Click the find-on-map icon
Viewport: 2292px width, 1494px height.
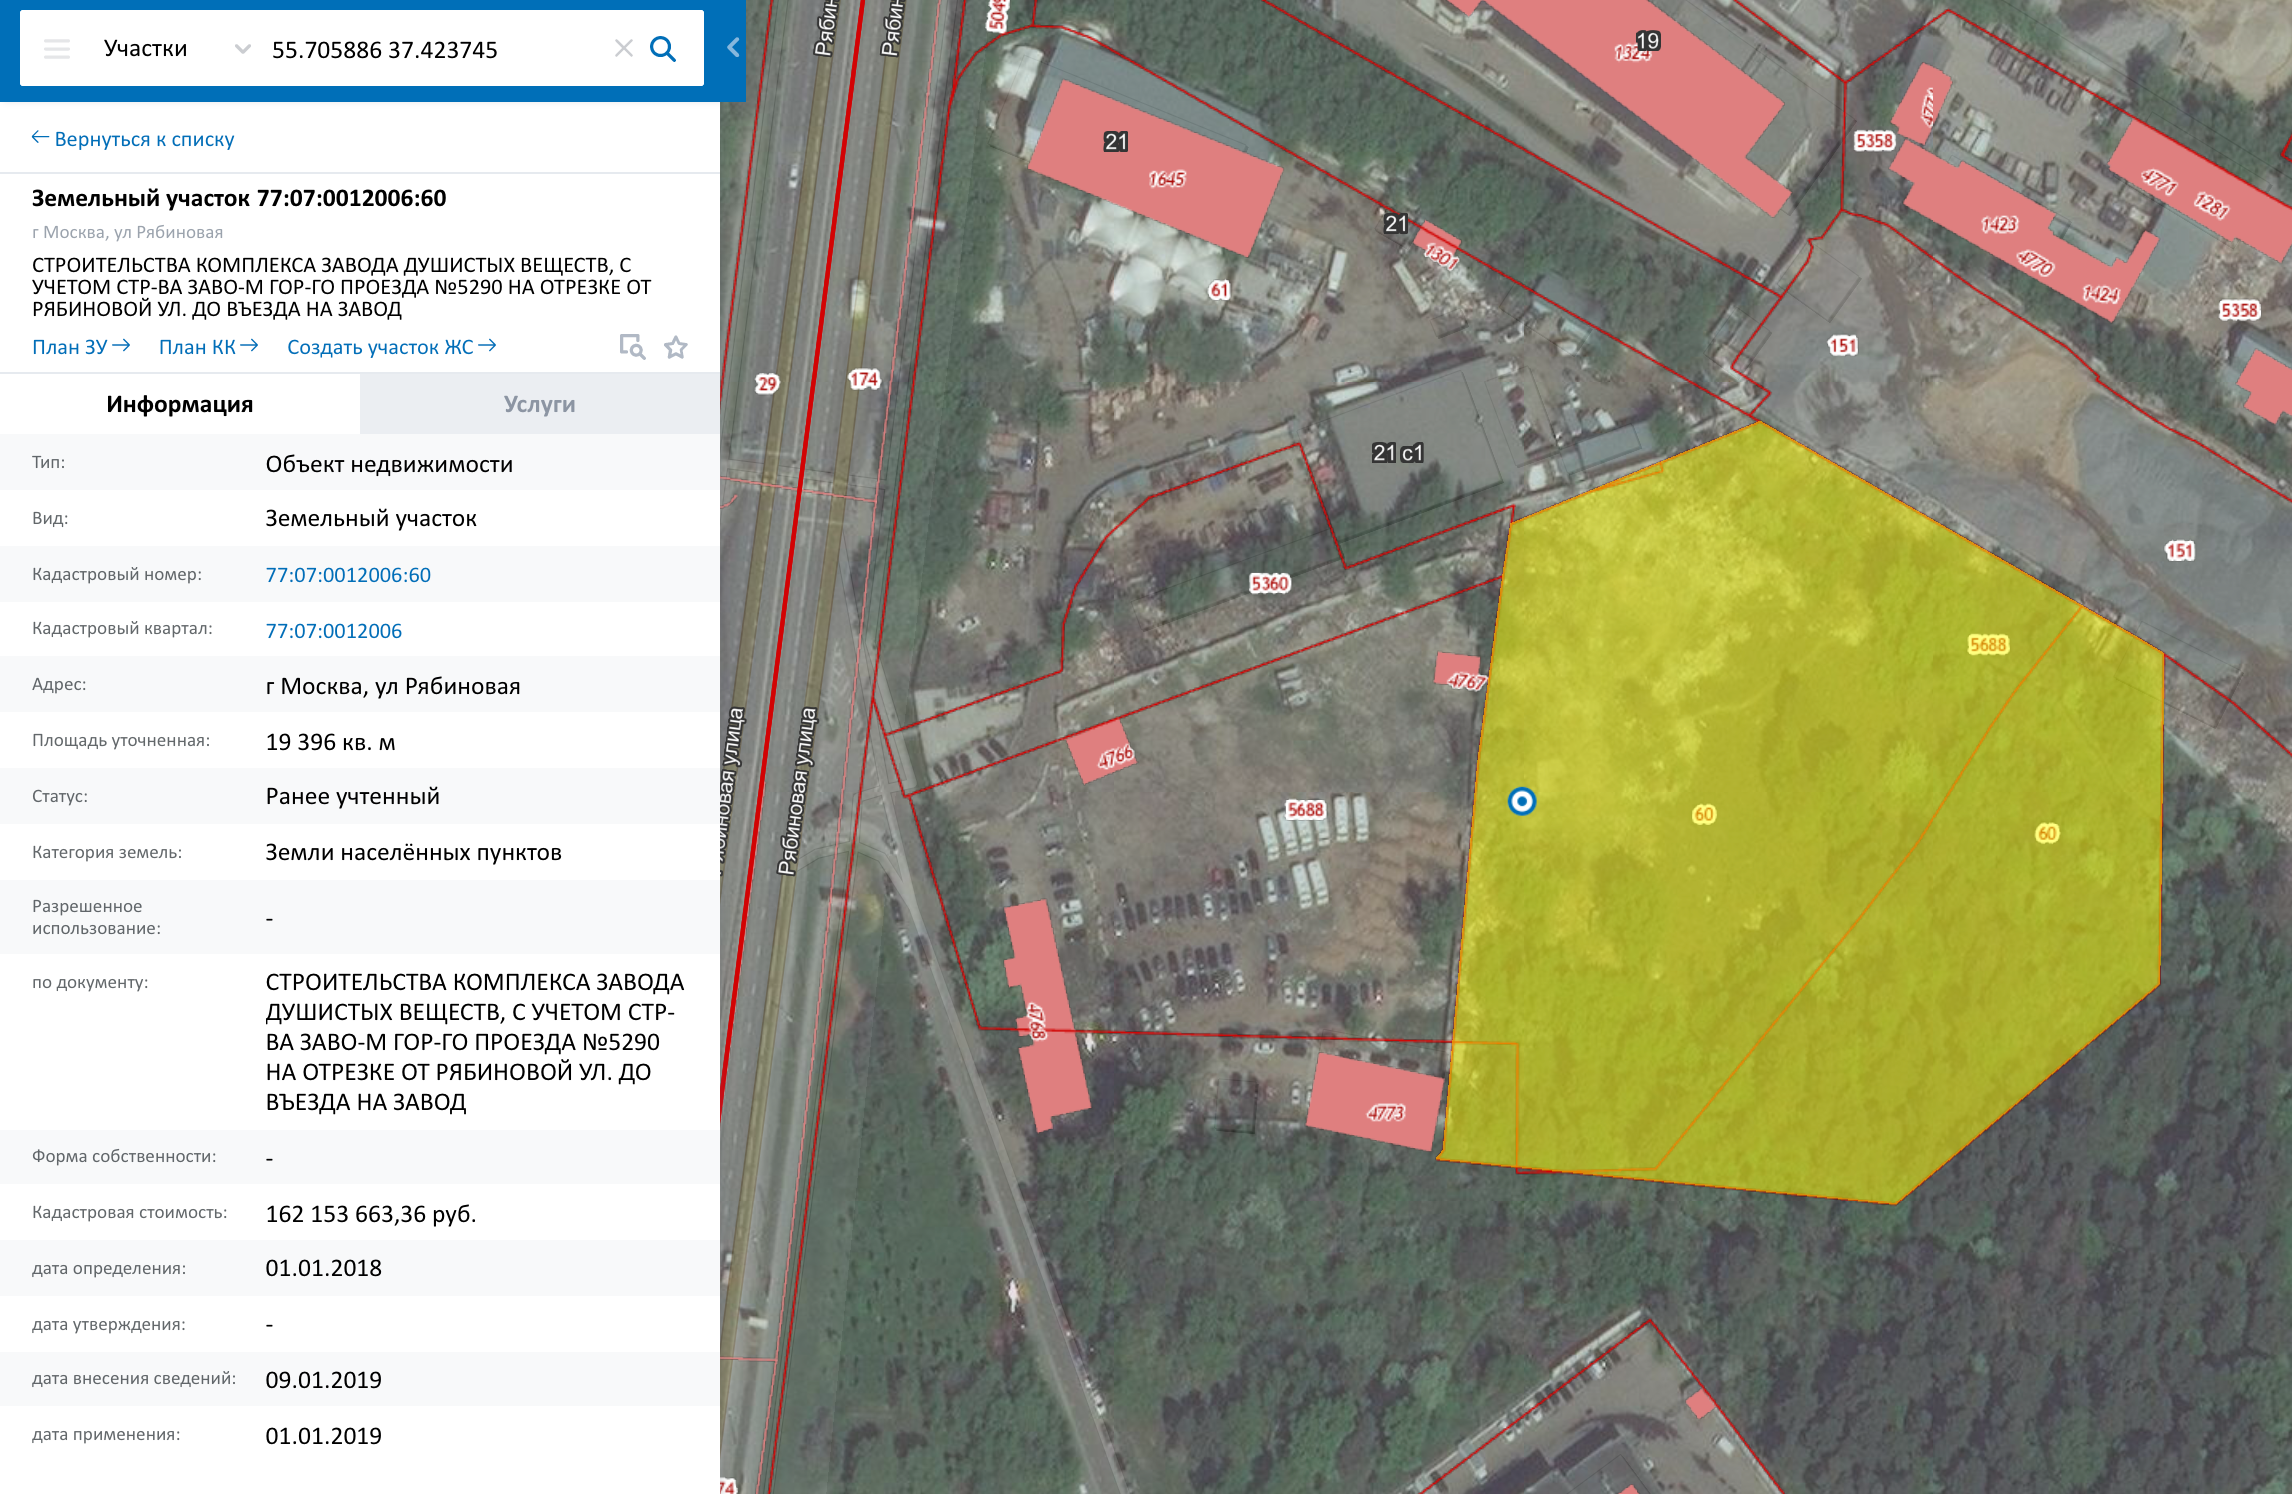coord(632,347)
